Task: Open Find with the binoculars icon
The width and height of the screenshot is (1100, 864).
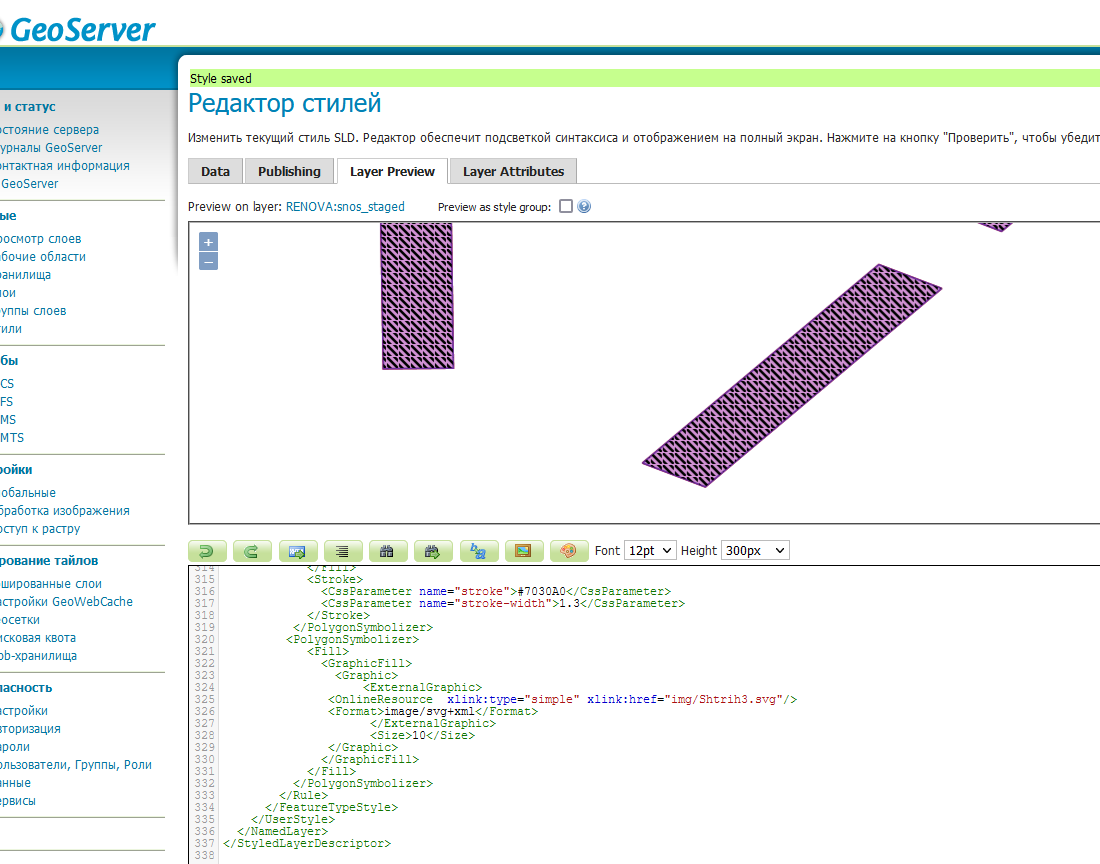Action: coord(387,551)
